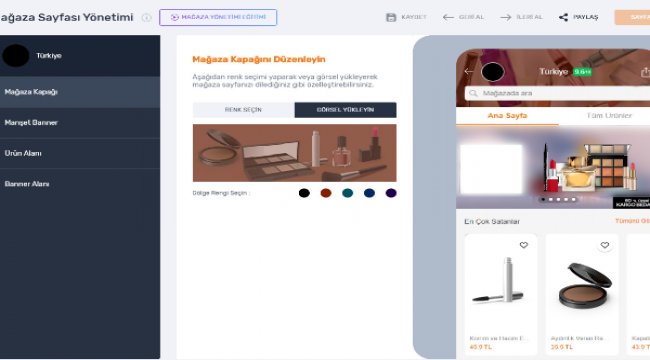This screenshot has width=650, height=360.
Task: Click the makeup cover image preview
Action: pyautogui.click(x=294, y=153)
